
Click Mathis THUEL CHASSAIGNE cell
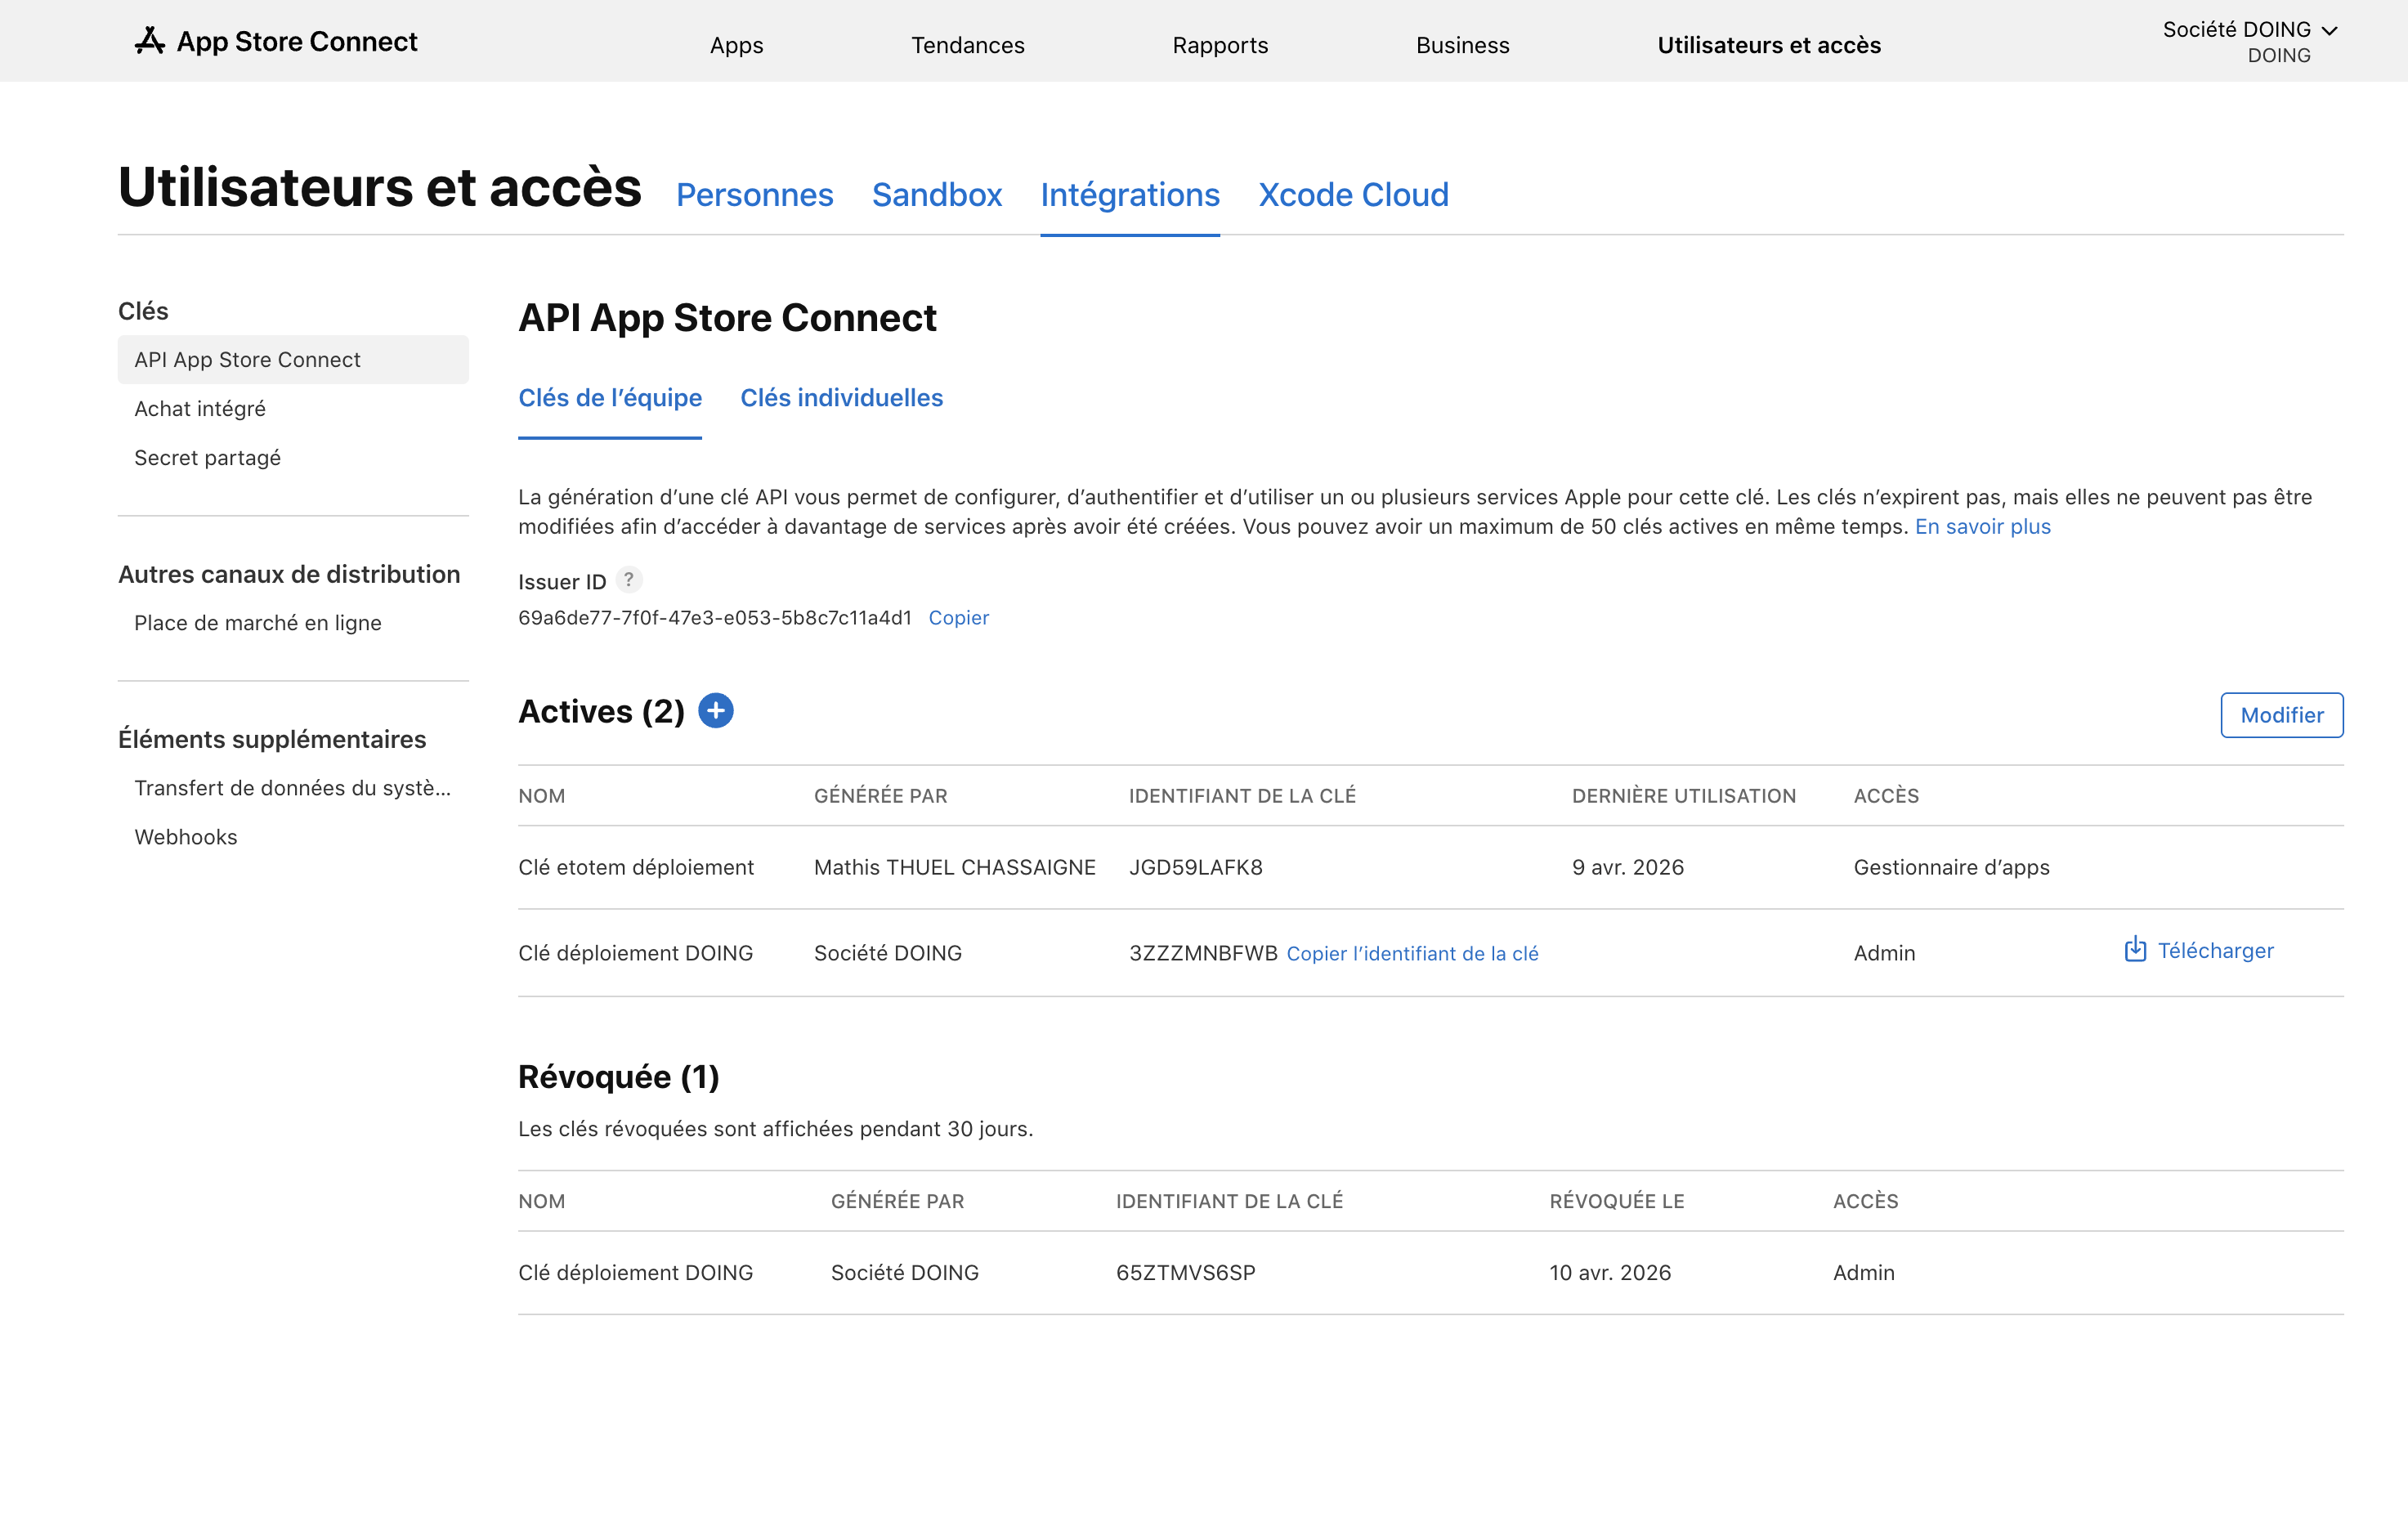[x=954, y=867]
